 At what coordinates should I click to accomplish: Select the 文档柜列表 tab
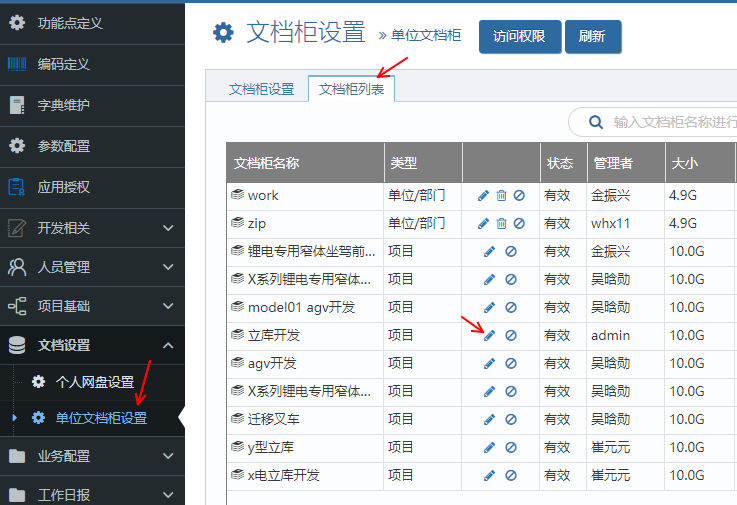[x=352, y=89]
